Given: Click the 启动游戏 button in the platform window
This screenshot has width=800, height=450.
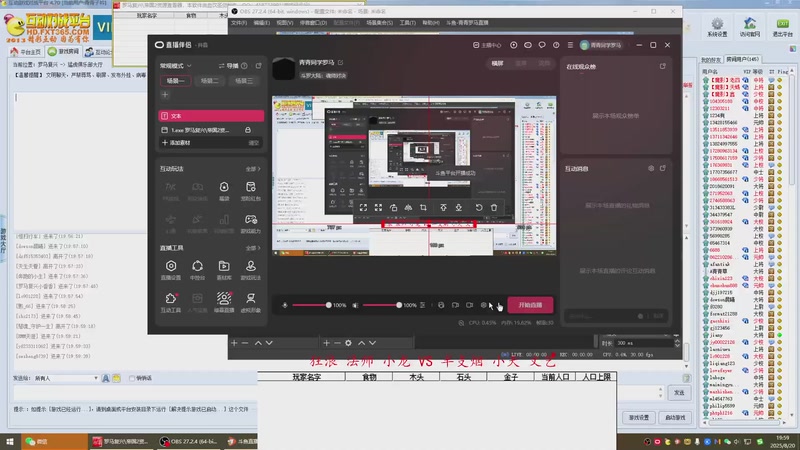Looking at the screenshot, I should pyautogui.click(x=676, y=417).
